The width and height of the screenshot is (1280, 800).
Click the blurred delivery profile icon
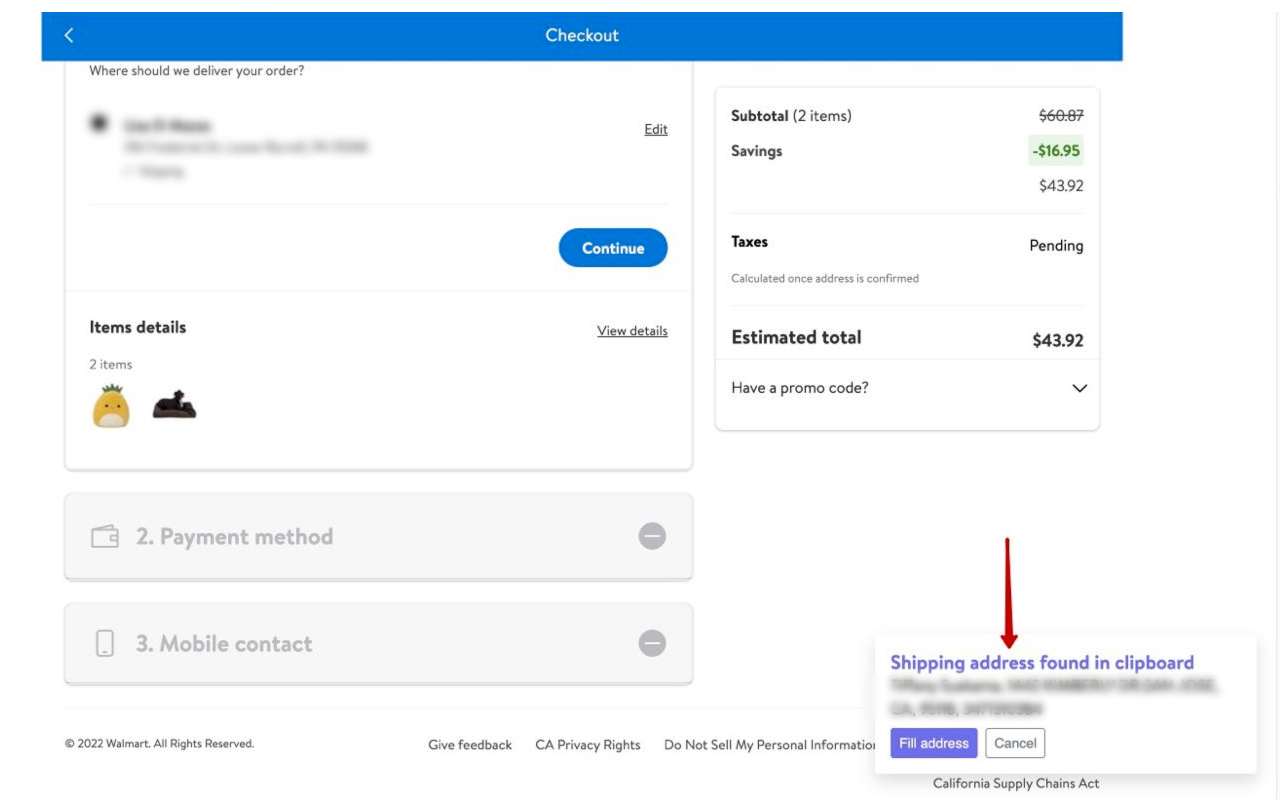99,123
